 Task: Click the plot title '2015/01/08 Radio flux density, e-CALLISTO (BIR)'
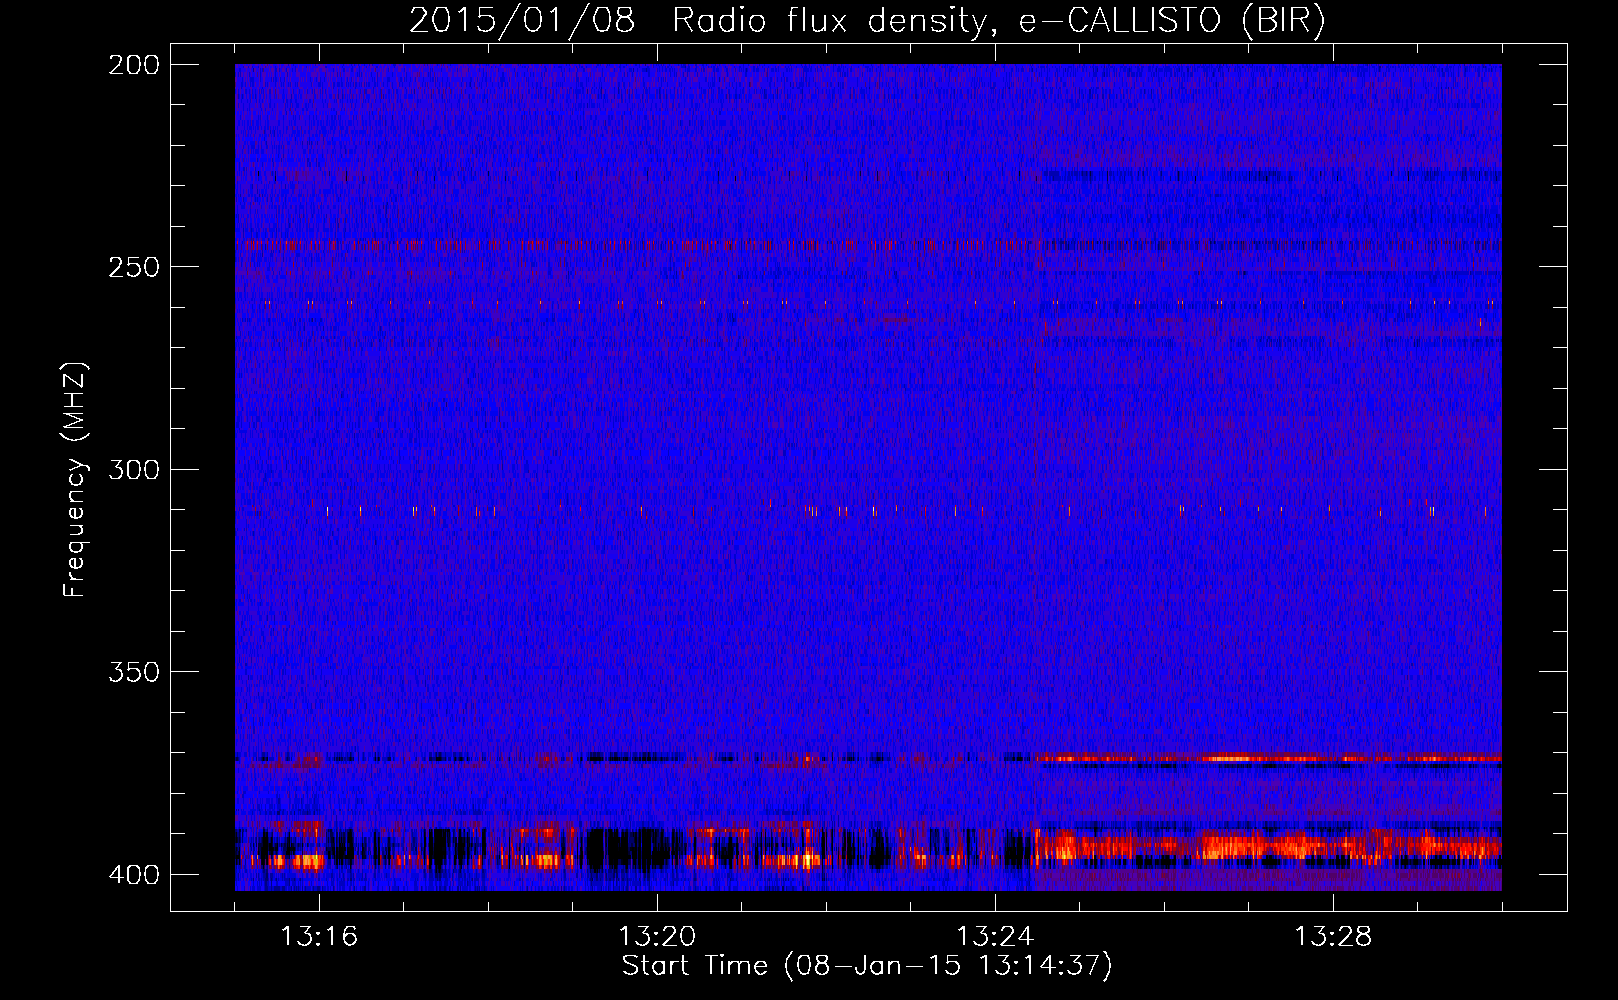pos(867,21)
